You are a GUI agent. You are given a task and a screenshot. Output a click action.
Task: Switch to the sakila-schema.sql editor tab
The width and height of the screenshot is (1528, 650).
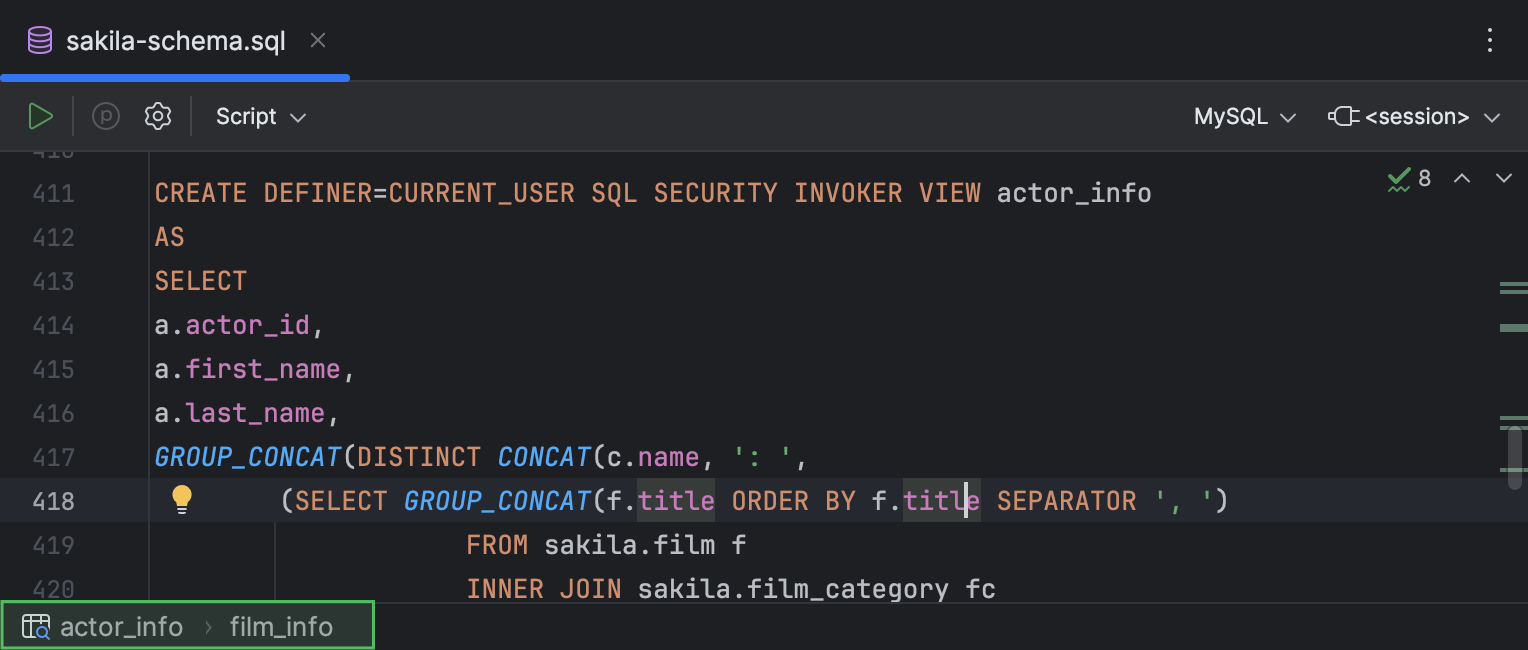[x=175, y=41]
